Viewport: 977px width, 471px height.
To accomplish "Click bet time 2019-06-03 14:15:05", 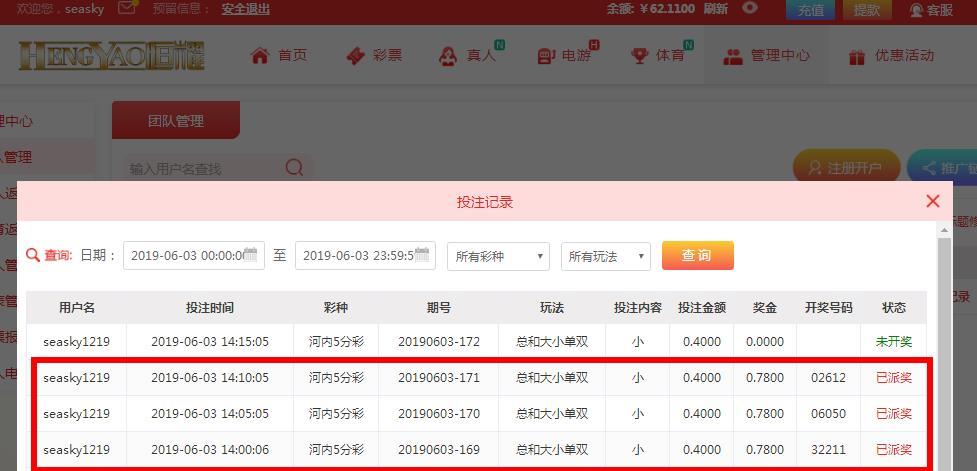I will tap(210, 341).
